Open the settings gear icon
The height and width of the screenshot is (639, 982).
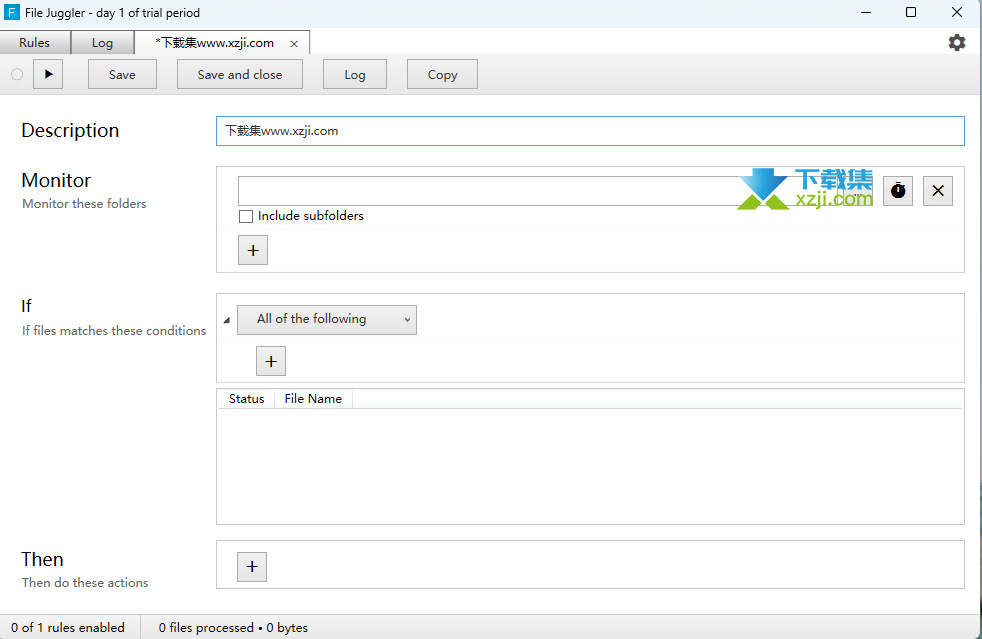pyautogui.click(x=956, y=43)
